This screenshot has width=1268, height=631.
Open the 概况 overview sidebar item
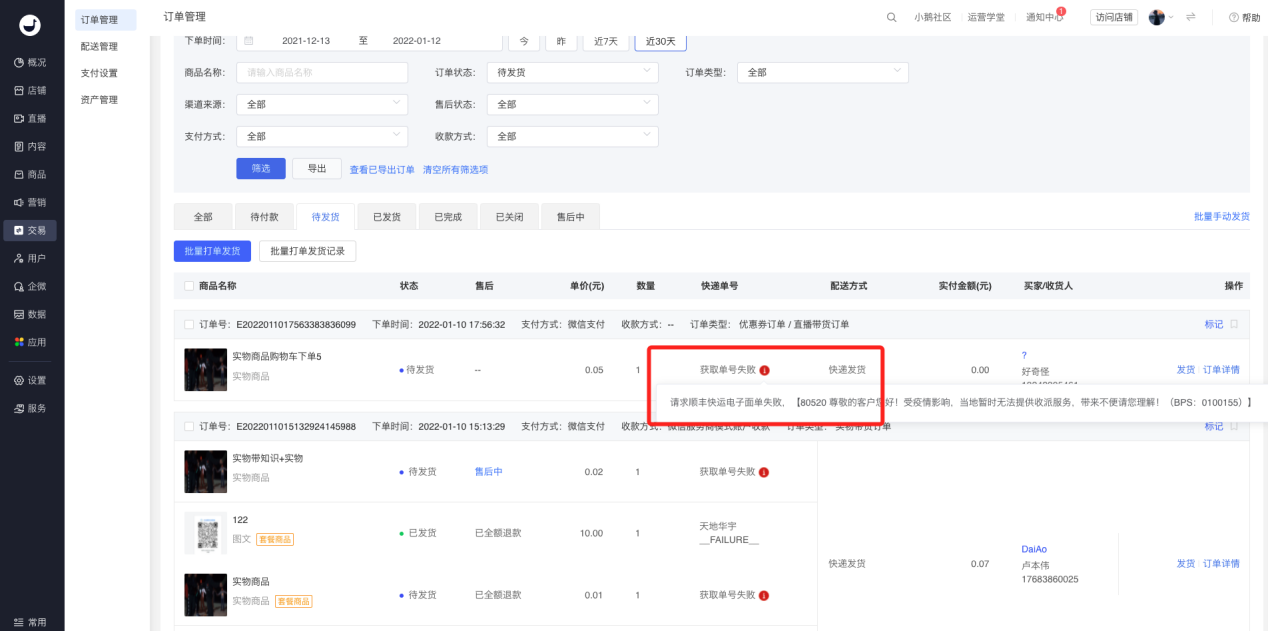point(31,62)
